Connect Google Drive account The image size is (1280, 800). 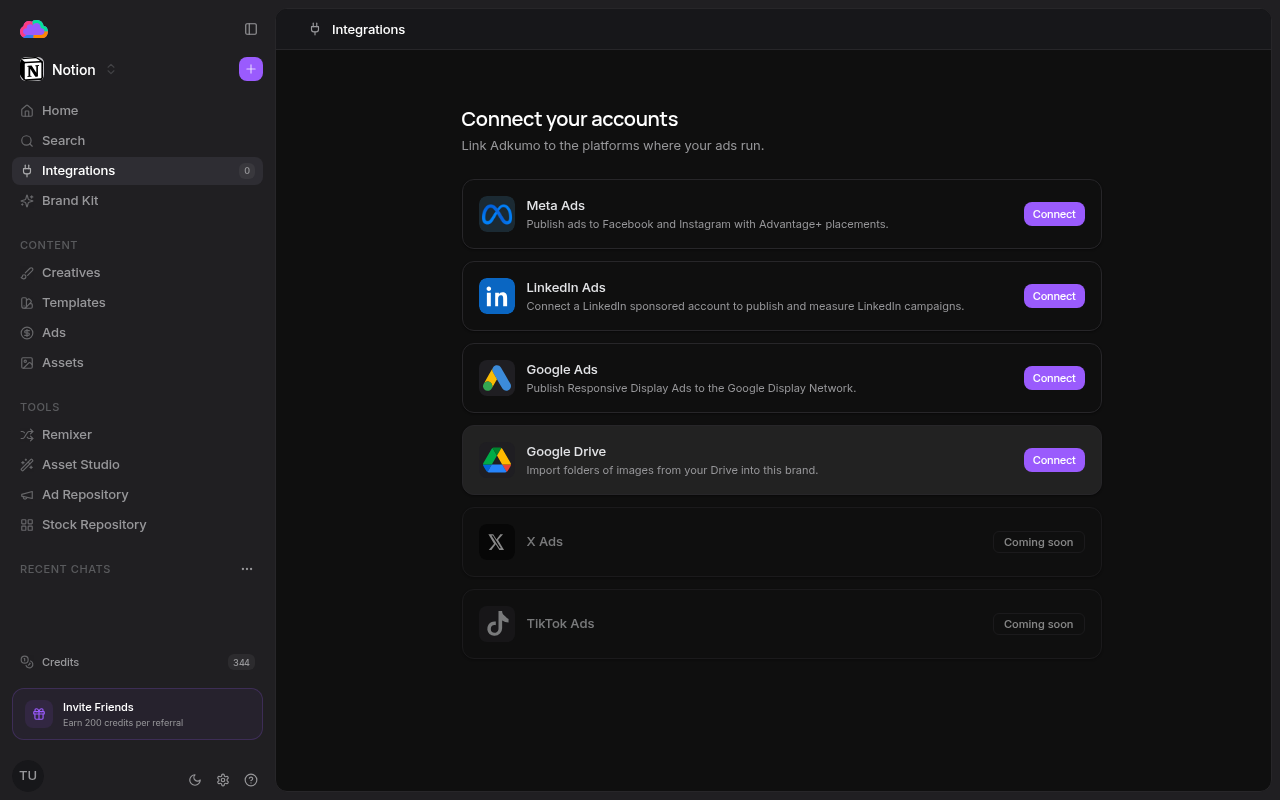pyautogui.click(x=1054, y=460)
